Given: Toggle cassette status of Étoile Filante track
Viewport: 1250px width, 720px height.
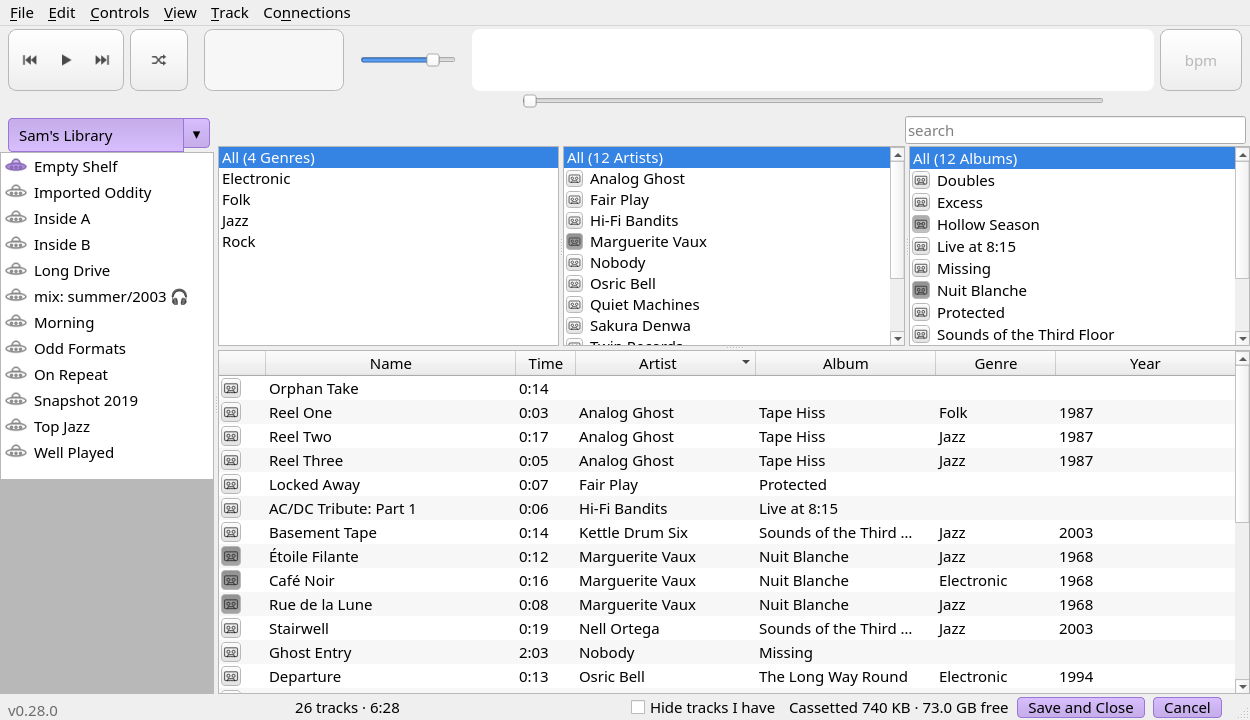Looking at the screenshot, I should coord(231,556).
